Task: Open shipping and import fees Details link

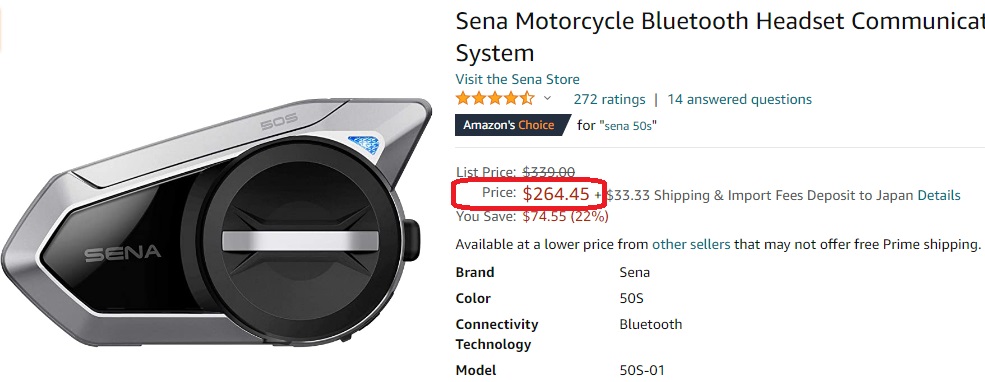Action: coord(939,195)
